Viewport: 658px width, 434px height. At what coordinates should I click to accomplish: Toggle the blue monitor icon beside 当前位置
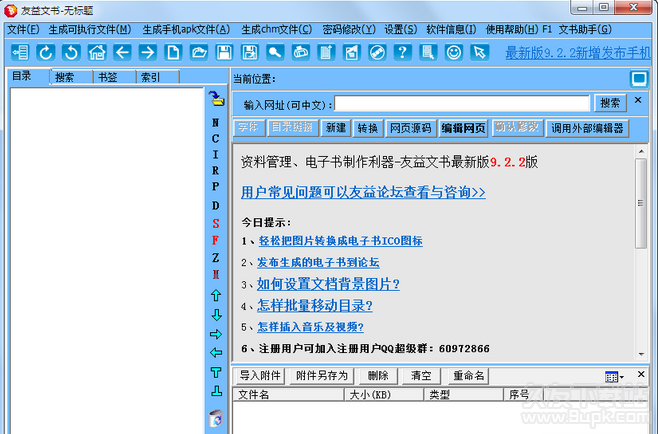pos(639,79)
